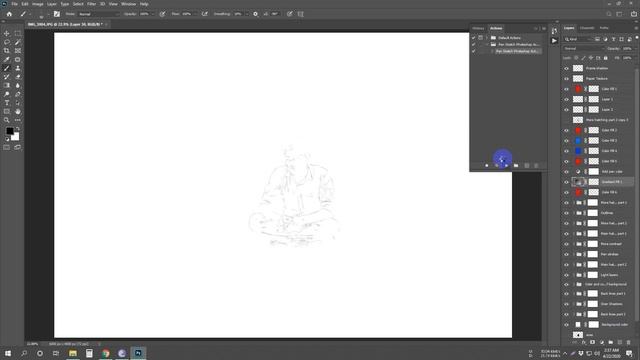
Task: Switch to the Paths tab
Action: click(x=604, y=28)
